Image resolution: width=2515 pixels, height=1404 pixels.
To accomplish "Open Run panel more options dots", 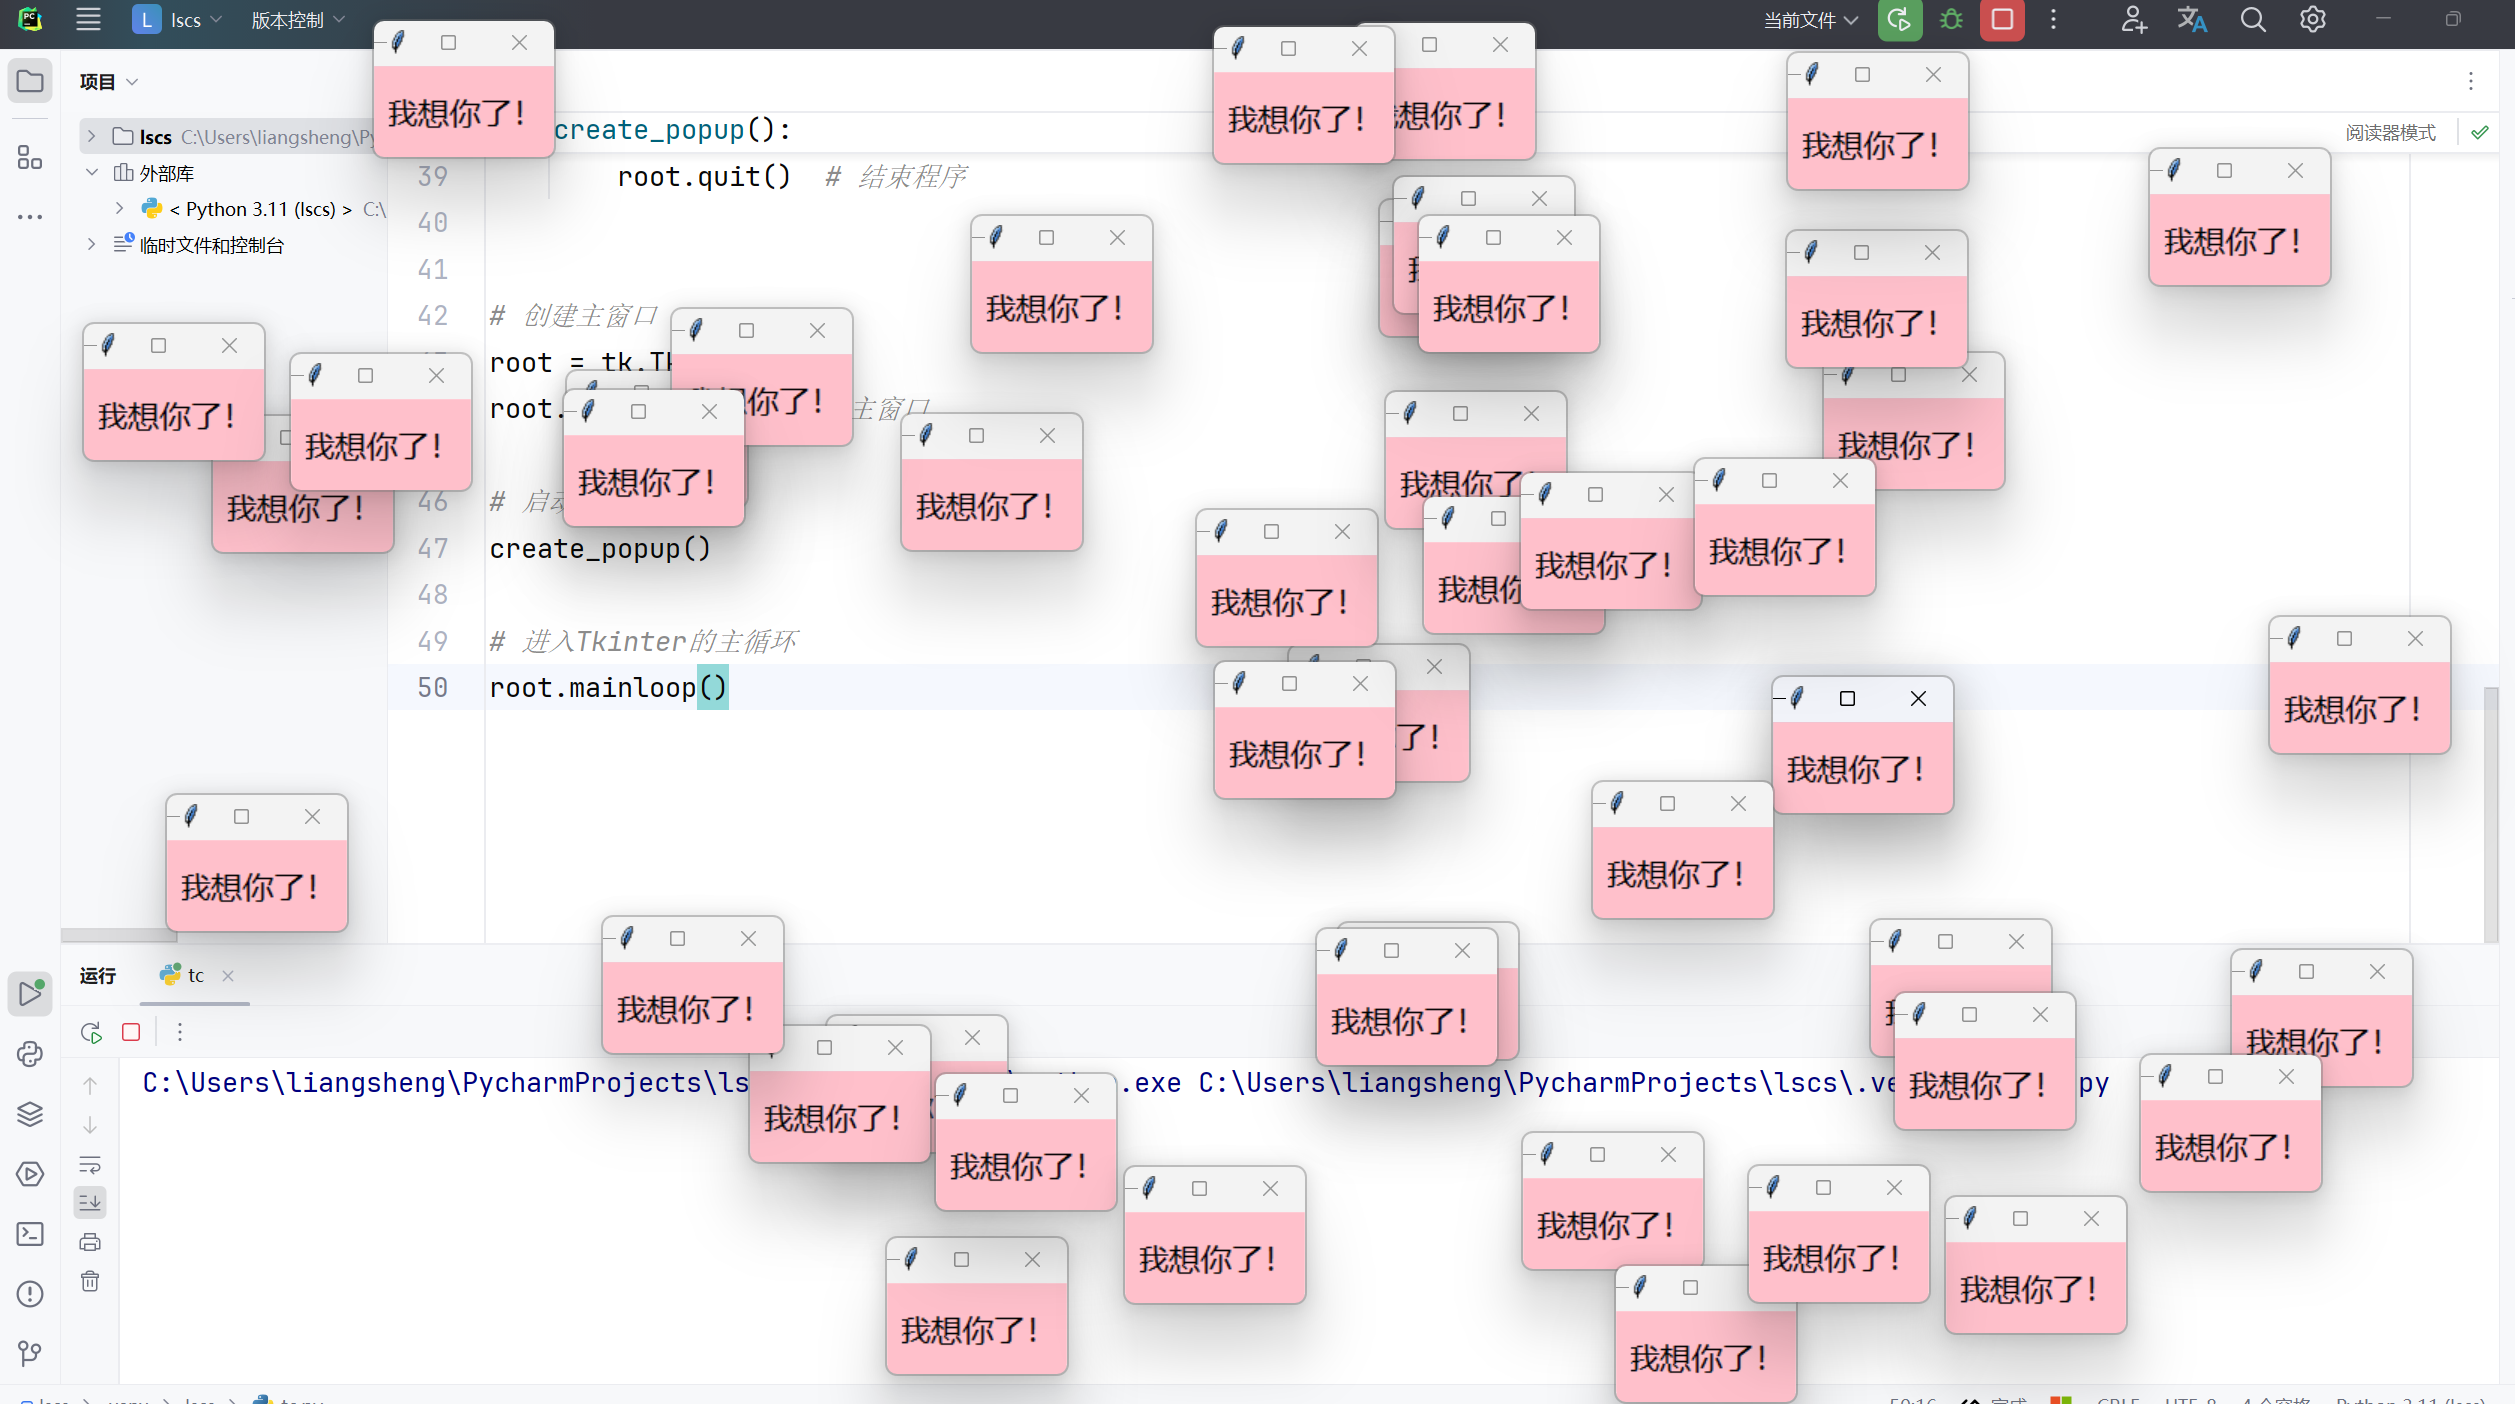I will coord(180,1032).
